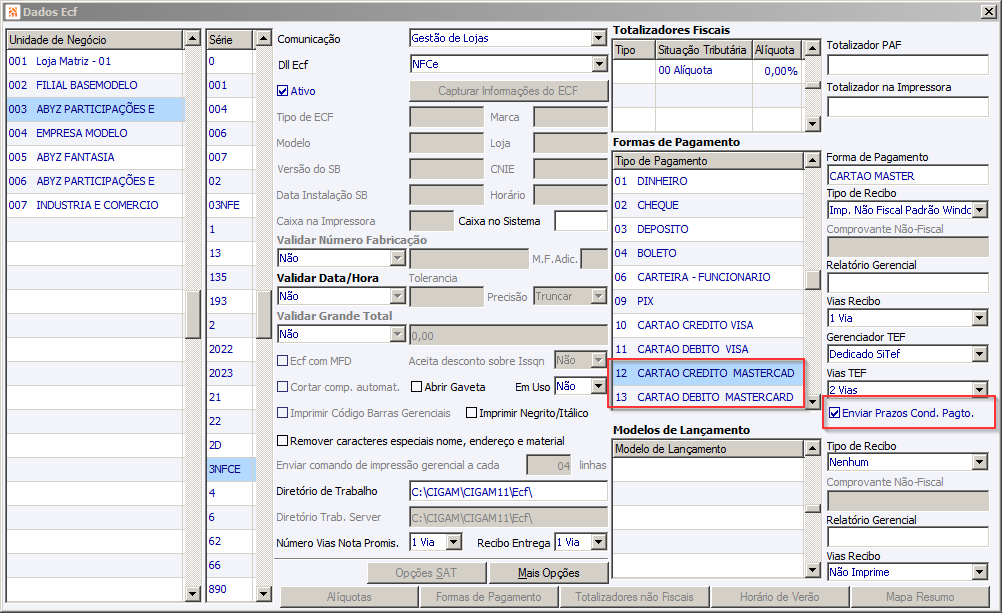Select the 00 Alíquota totalizador row
The image size is (1002, 613).
click(x=707, y=70)
